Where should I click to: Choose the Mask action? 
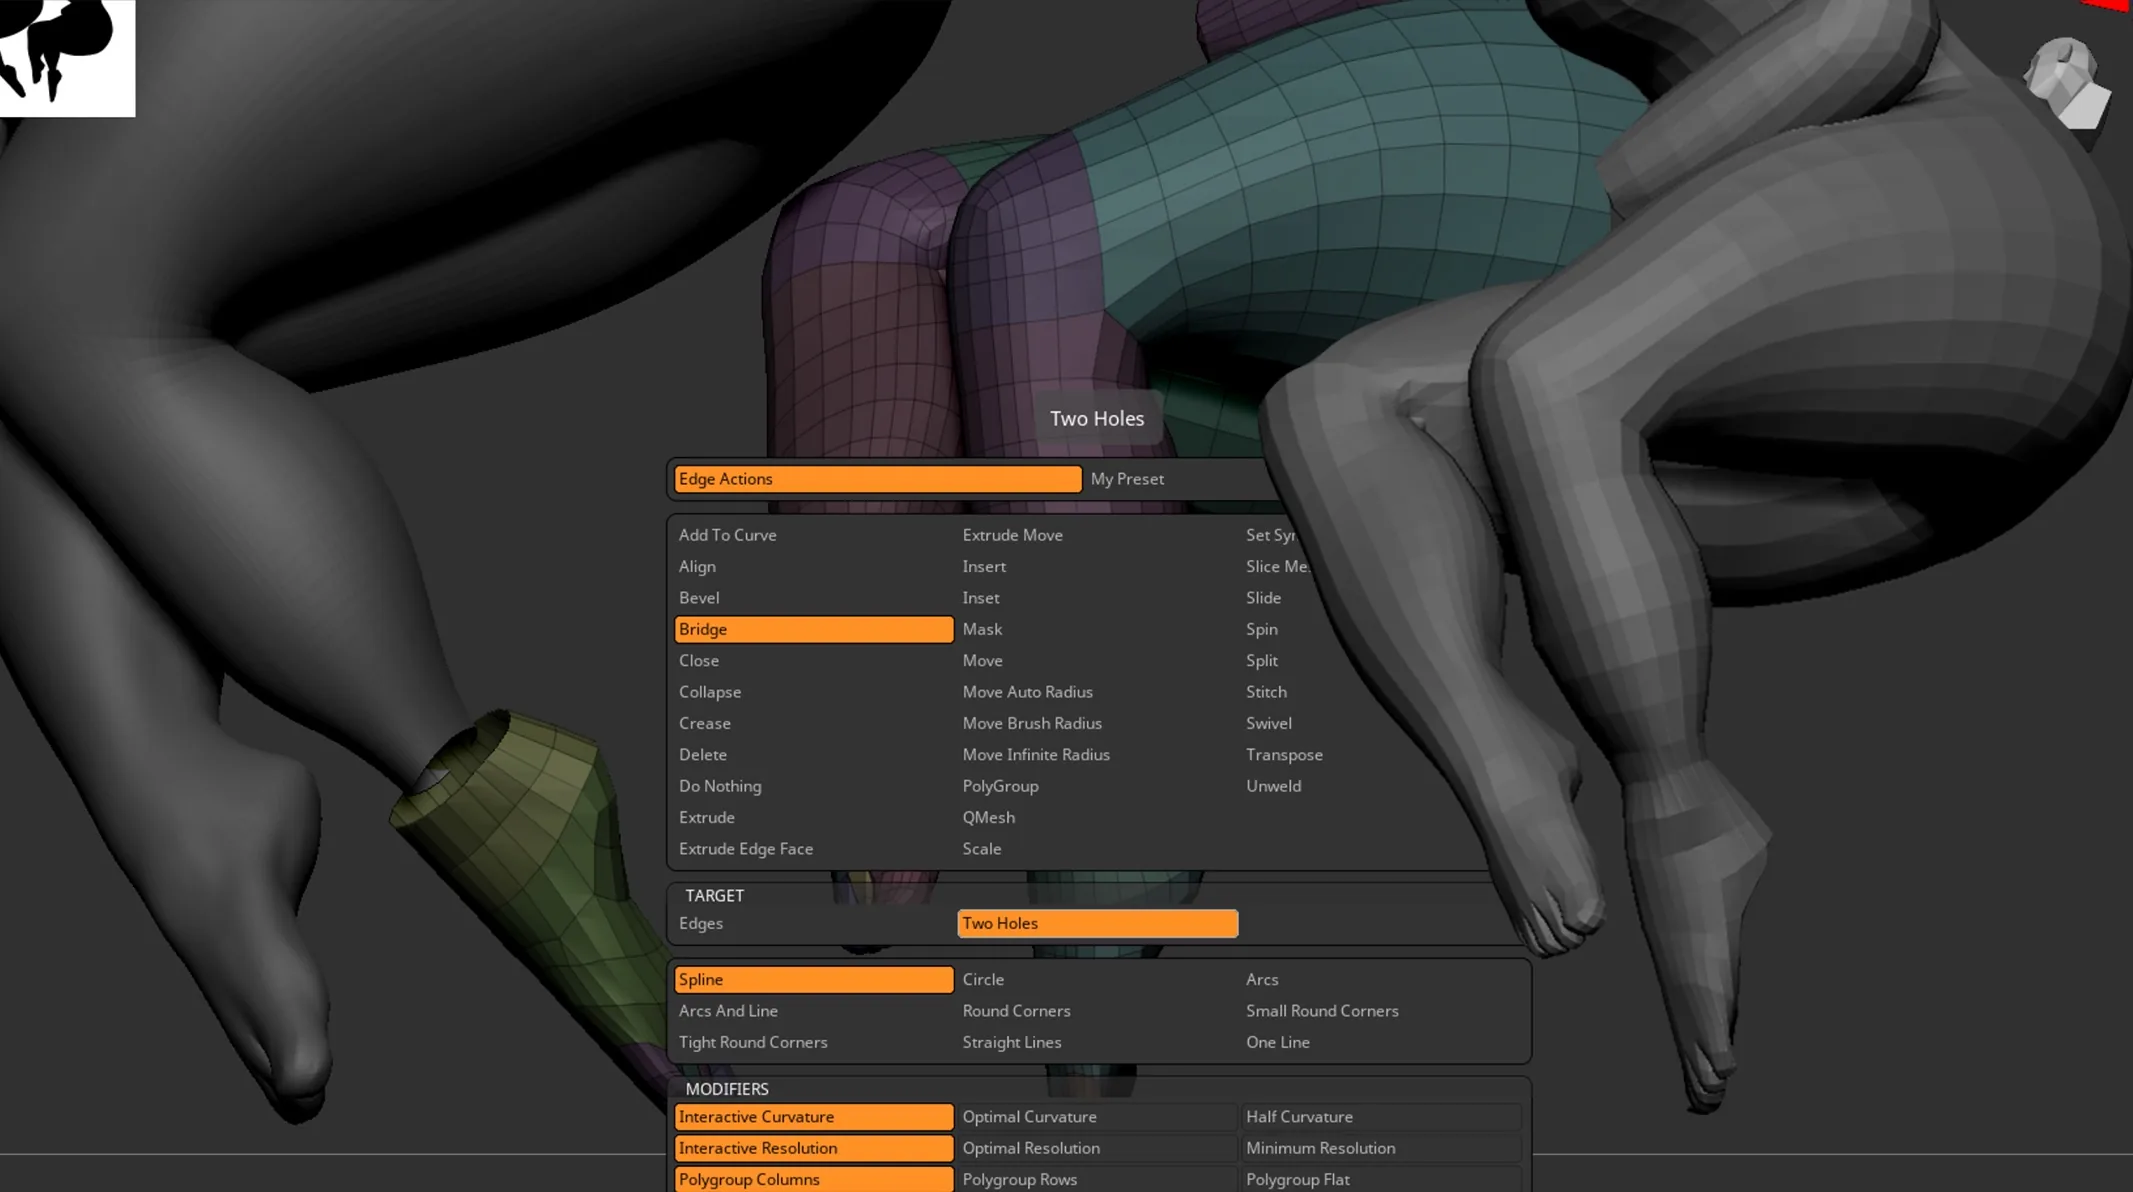982,629
